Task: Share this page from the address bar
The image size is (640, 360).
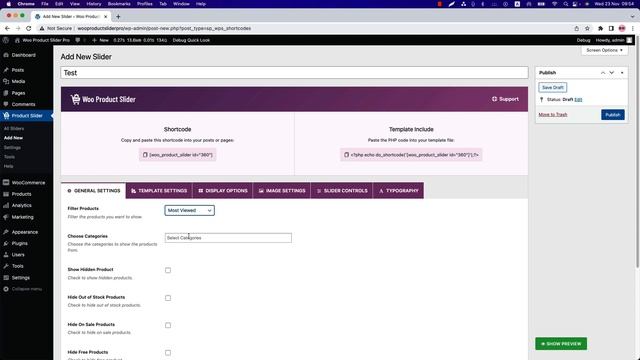Action: (x=576, y=29)
